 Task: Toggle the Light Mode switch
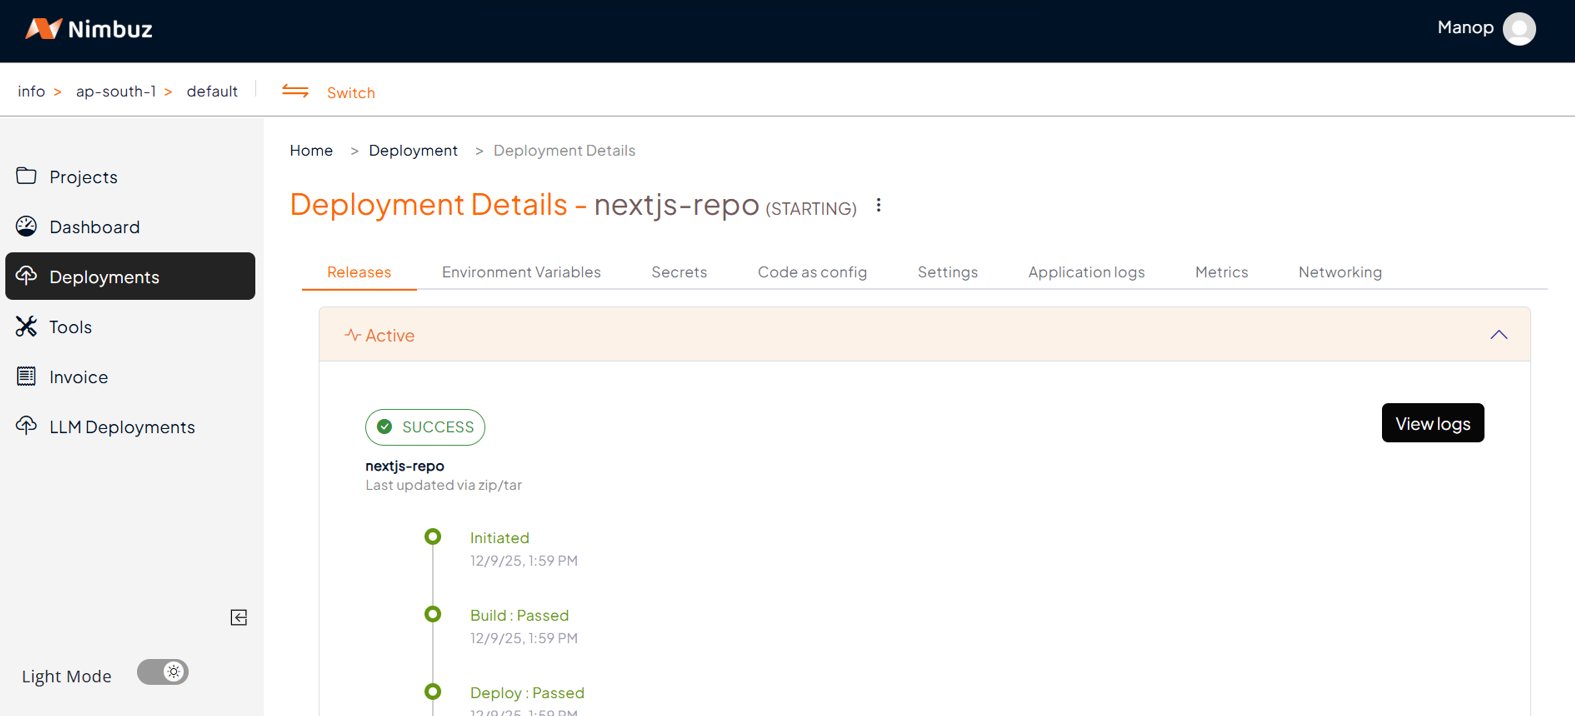point(163,672)
